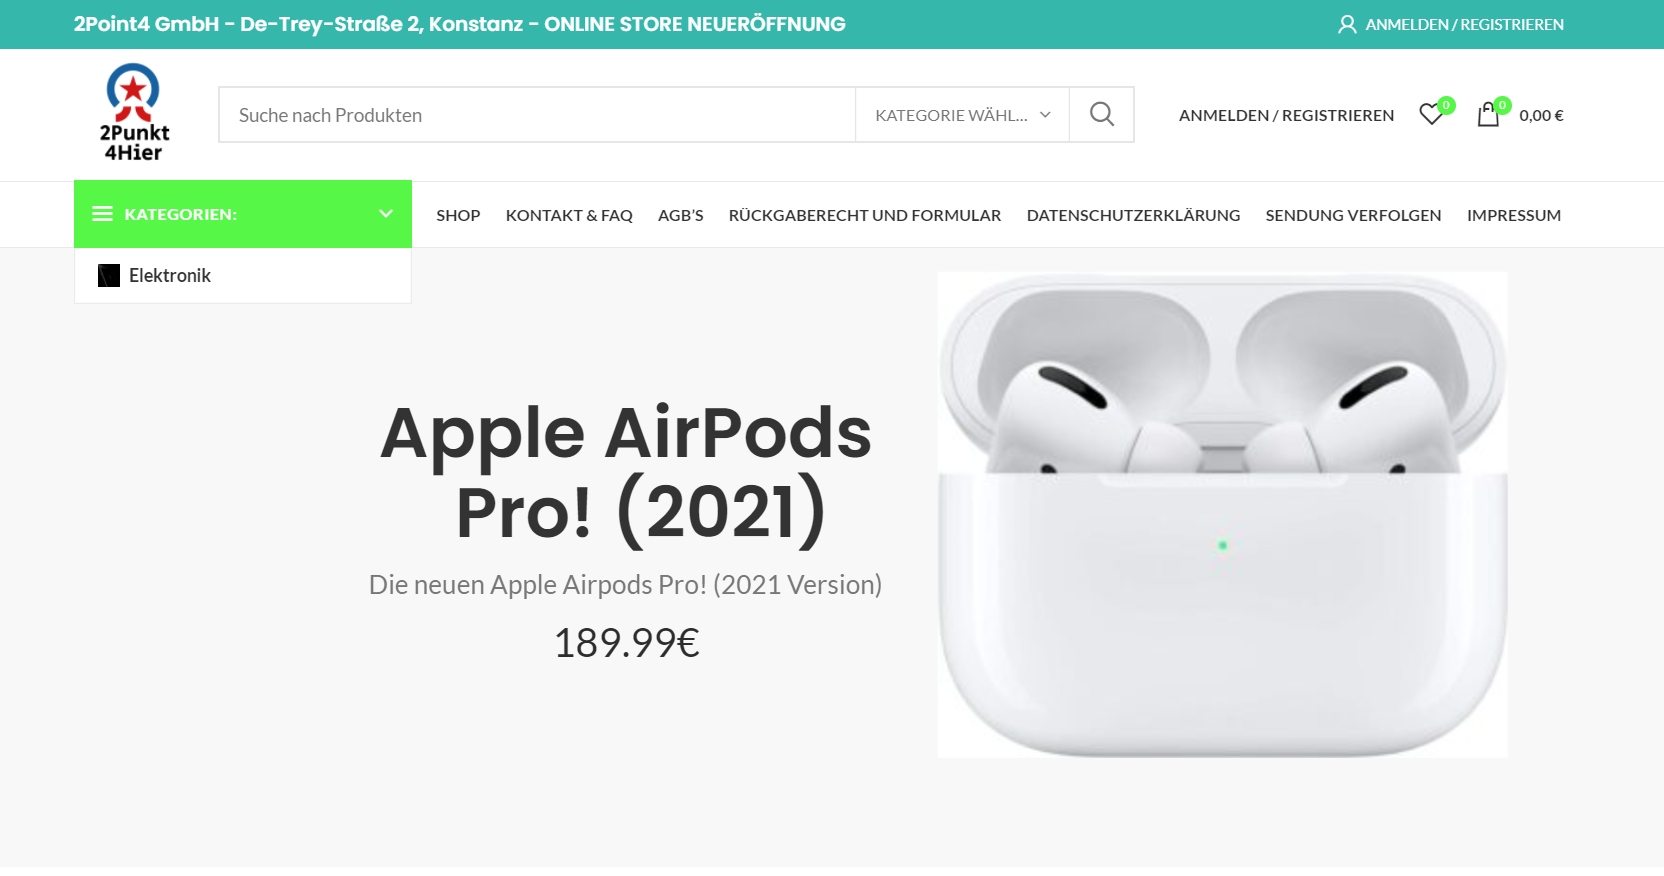1664x876 pixels.
Task: Open the wishlist heart icon
Action: pyautogui.click(x=1431, y=115)
